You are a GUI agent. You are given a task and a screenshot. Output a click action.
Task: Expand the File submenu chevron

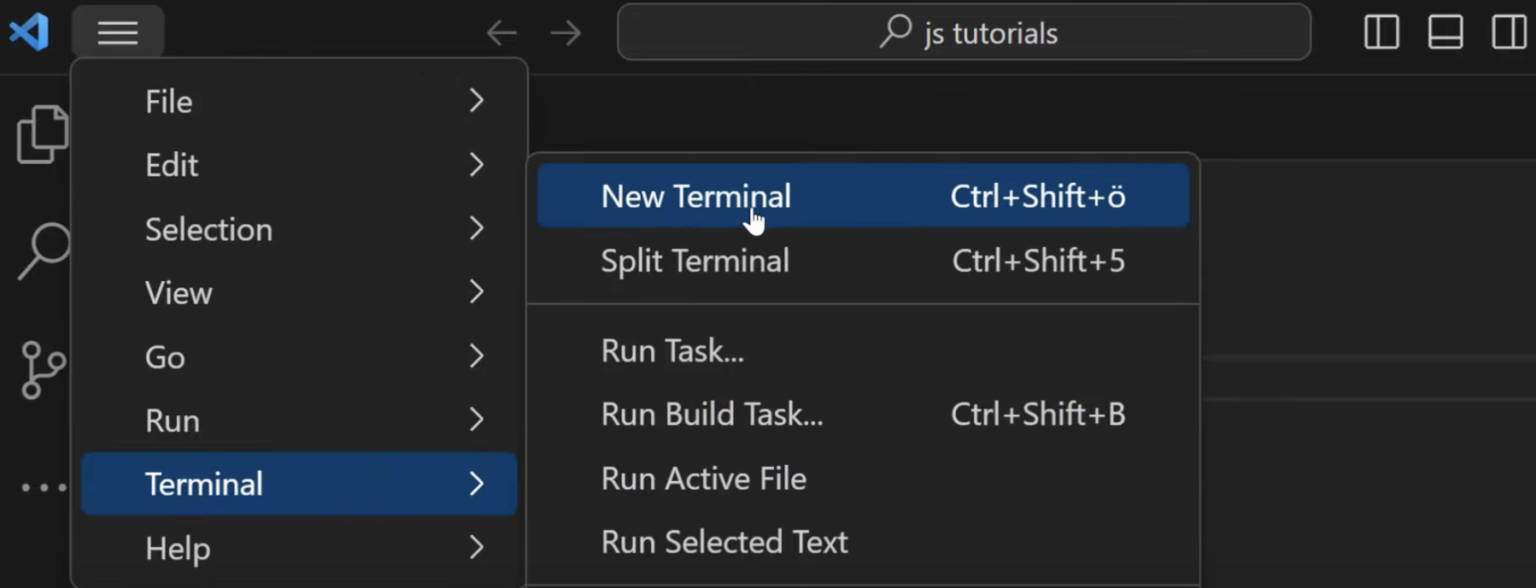click(x=477, y=101)
